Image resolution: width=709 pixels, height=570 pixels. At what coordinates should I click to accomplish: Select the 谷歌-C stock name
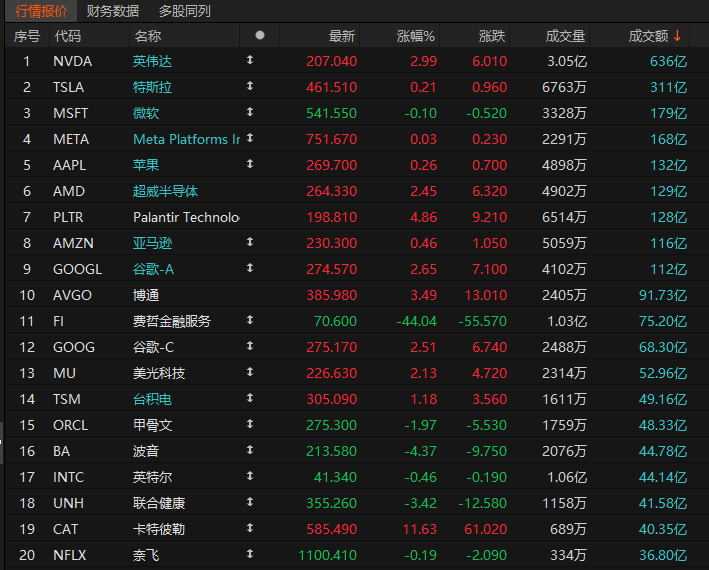point(153,347)
